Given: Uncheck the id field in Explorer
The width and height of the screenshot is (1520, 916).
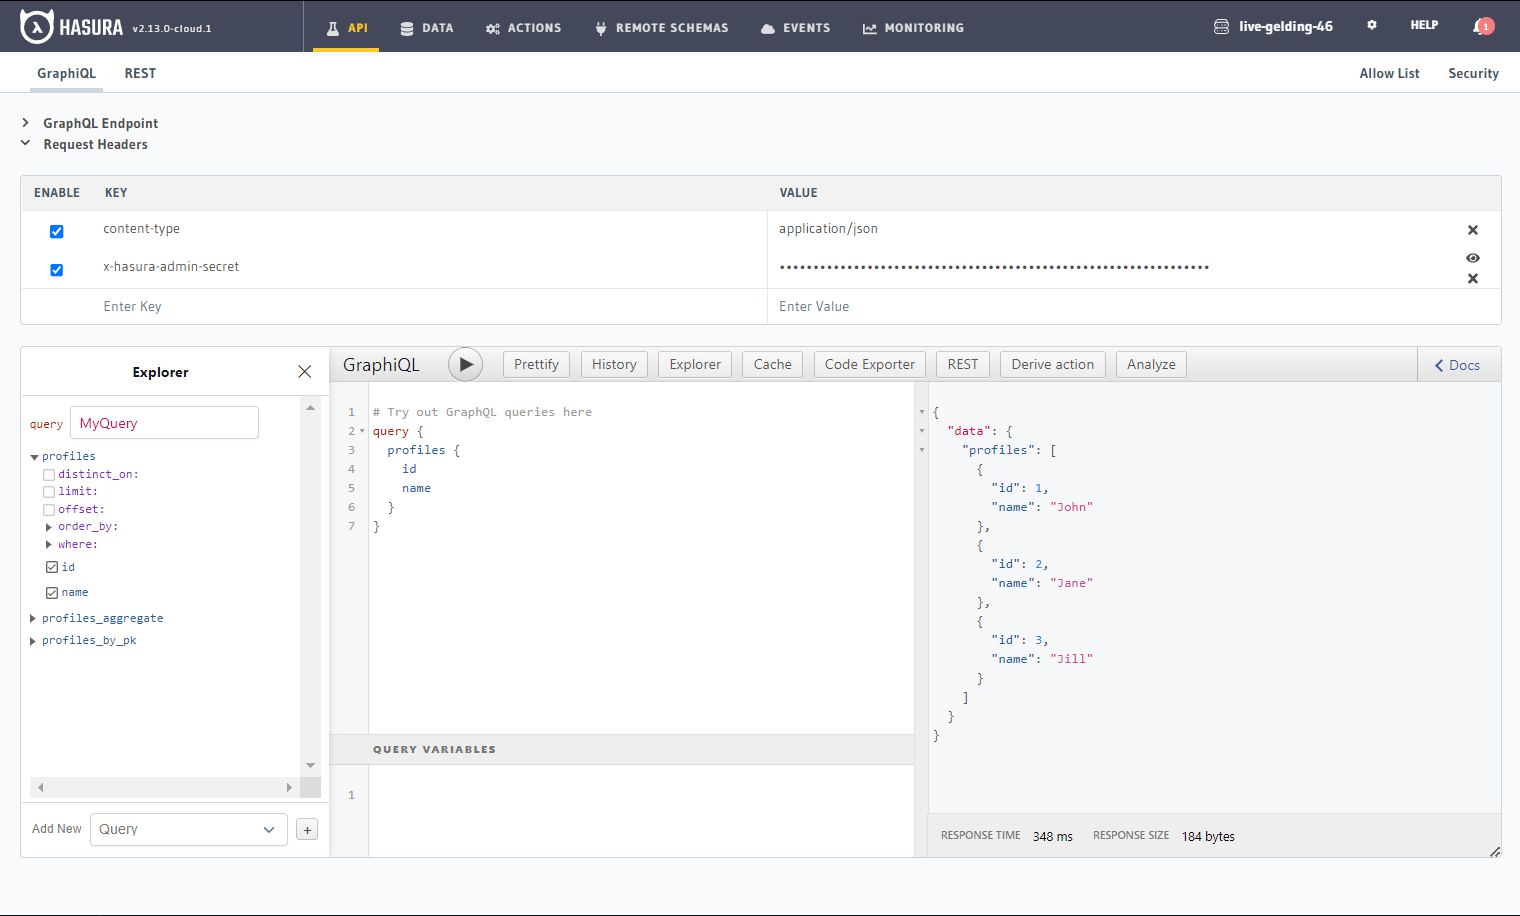Looking at the screenshot, I should point(52,566).
